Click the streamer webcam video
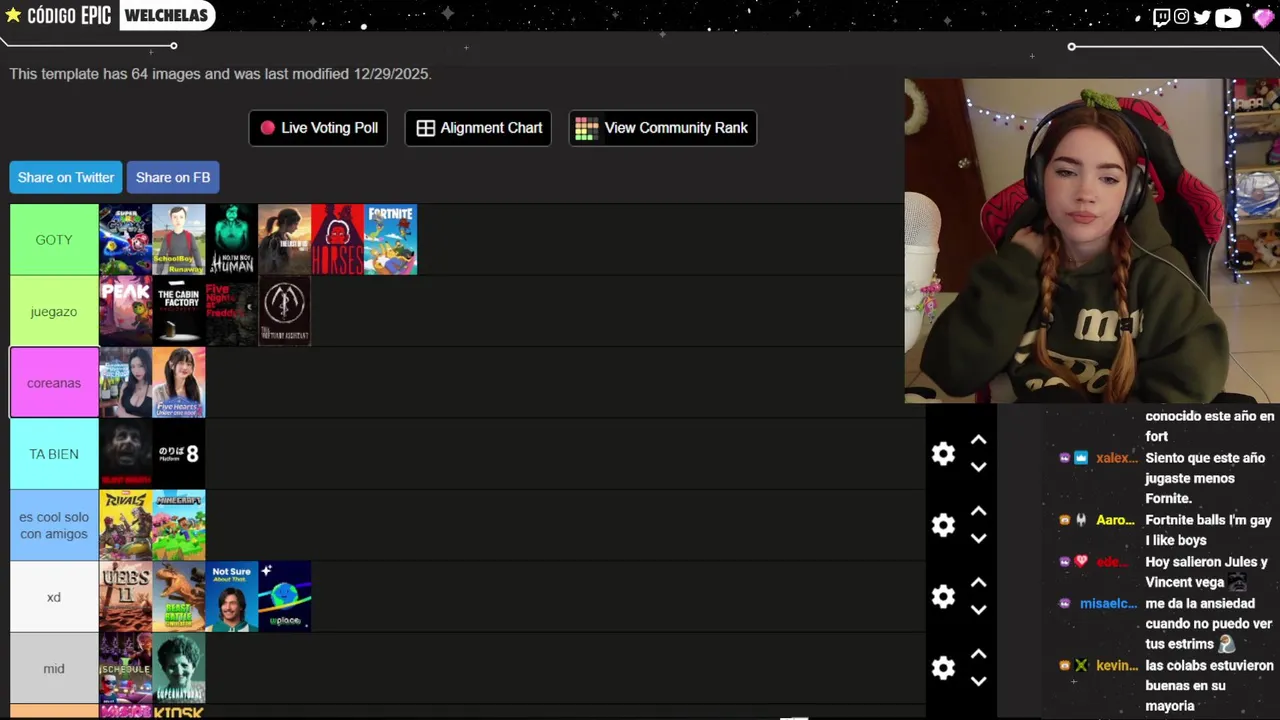 pos(1092,241)
